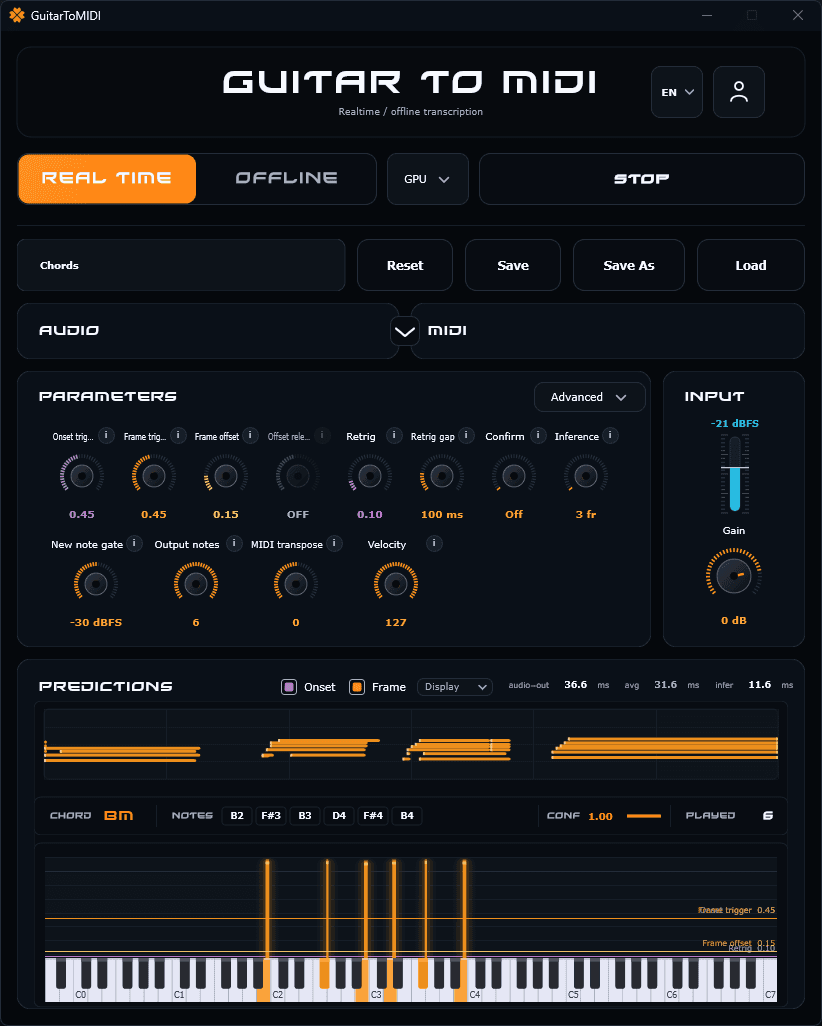Click the C4 key on piano keyboard
This screenshot has width=822, height=1026.
[475, 993]
